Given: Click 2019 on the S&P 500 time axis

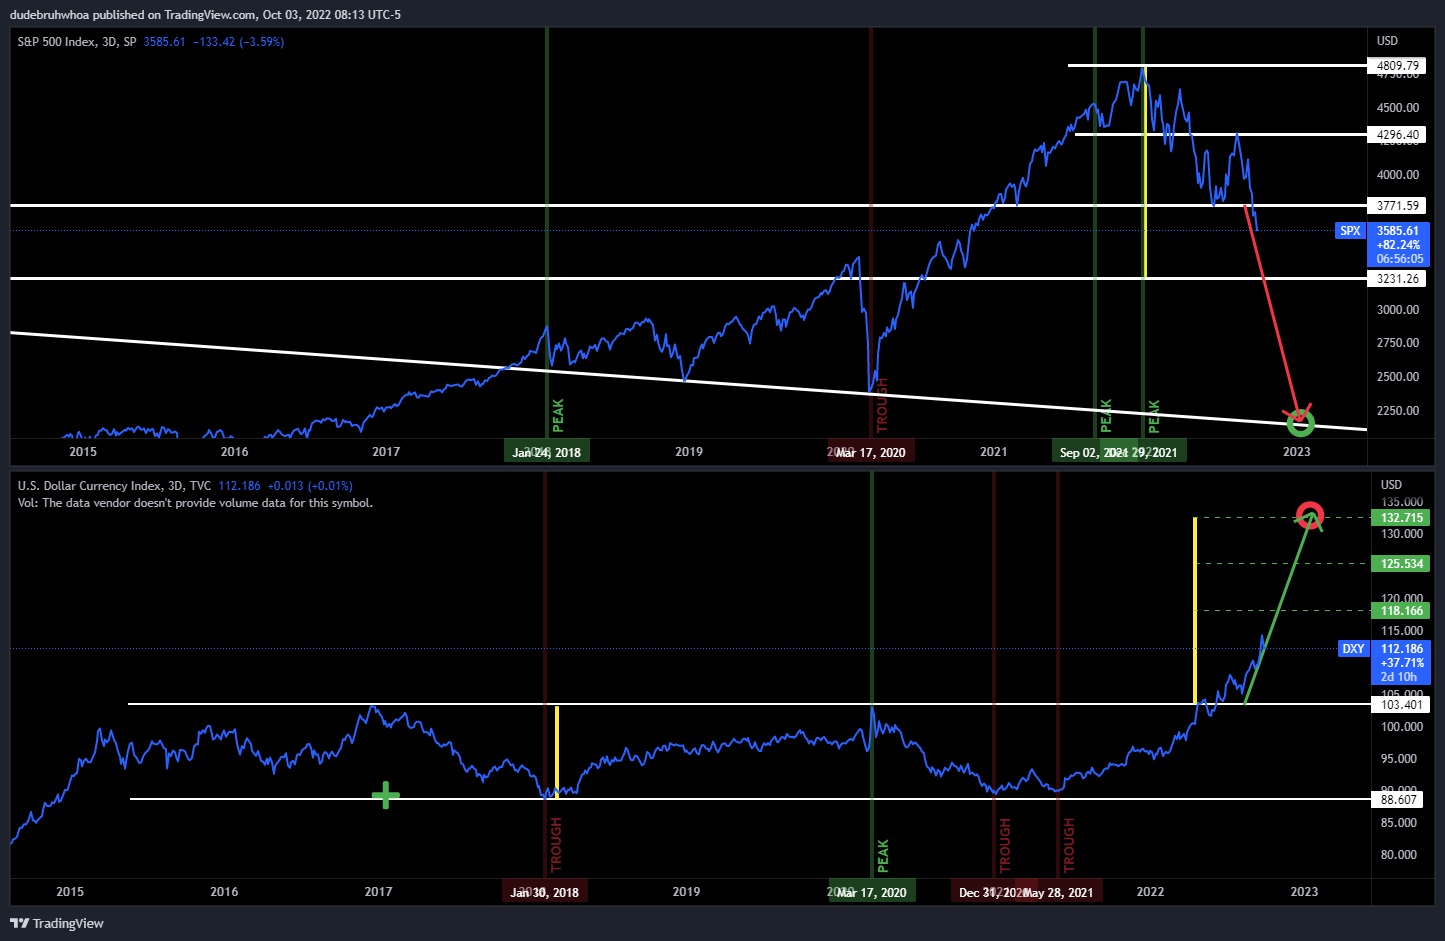Looking at the screenshot, I should [689, 452].
